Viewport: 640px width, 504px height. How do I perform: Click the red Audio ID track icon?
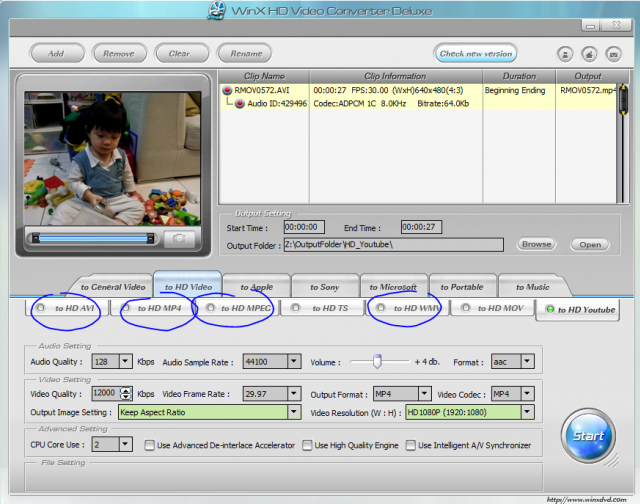coord(240,104)
